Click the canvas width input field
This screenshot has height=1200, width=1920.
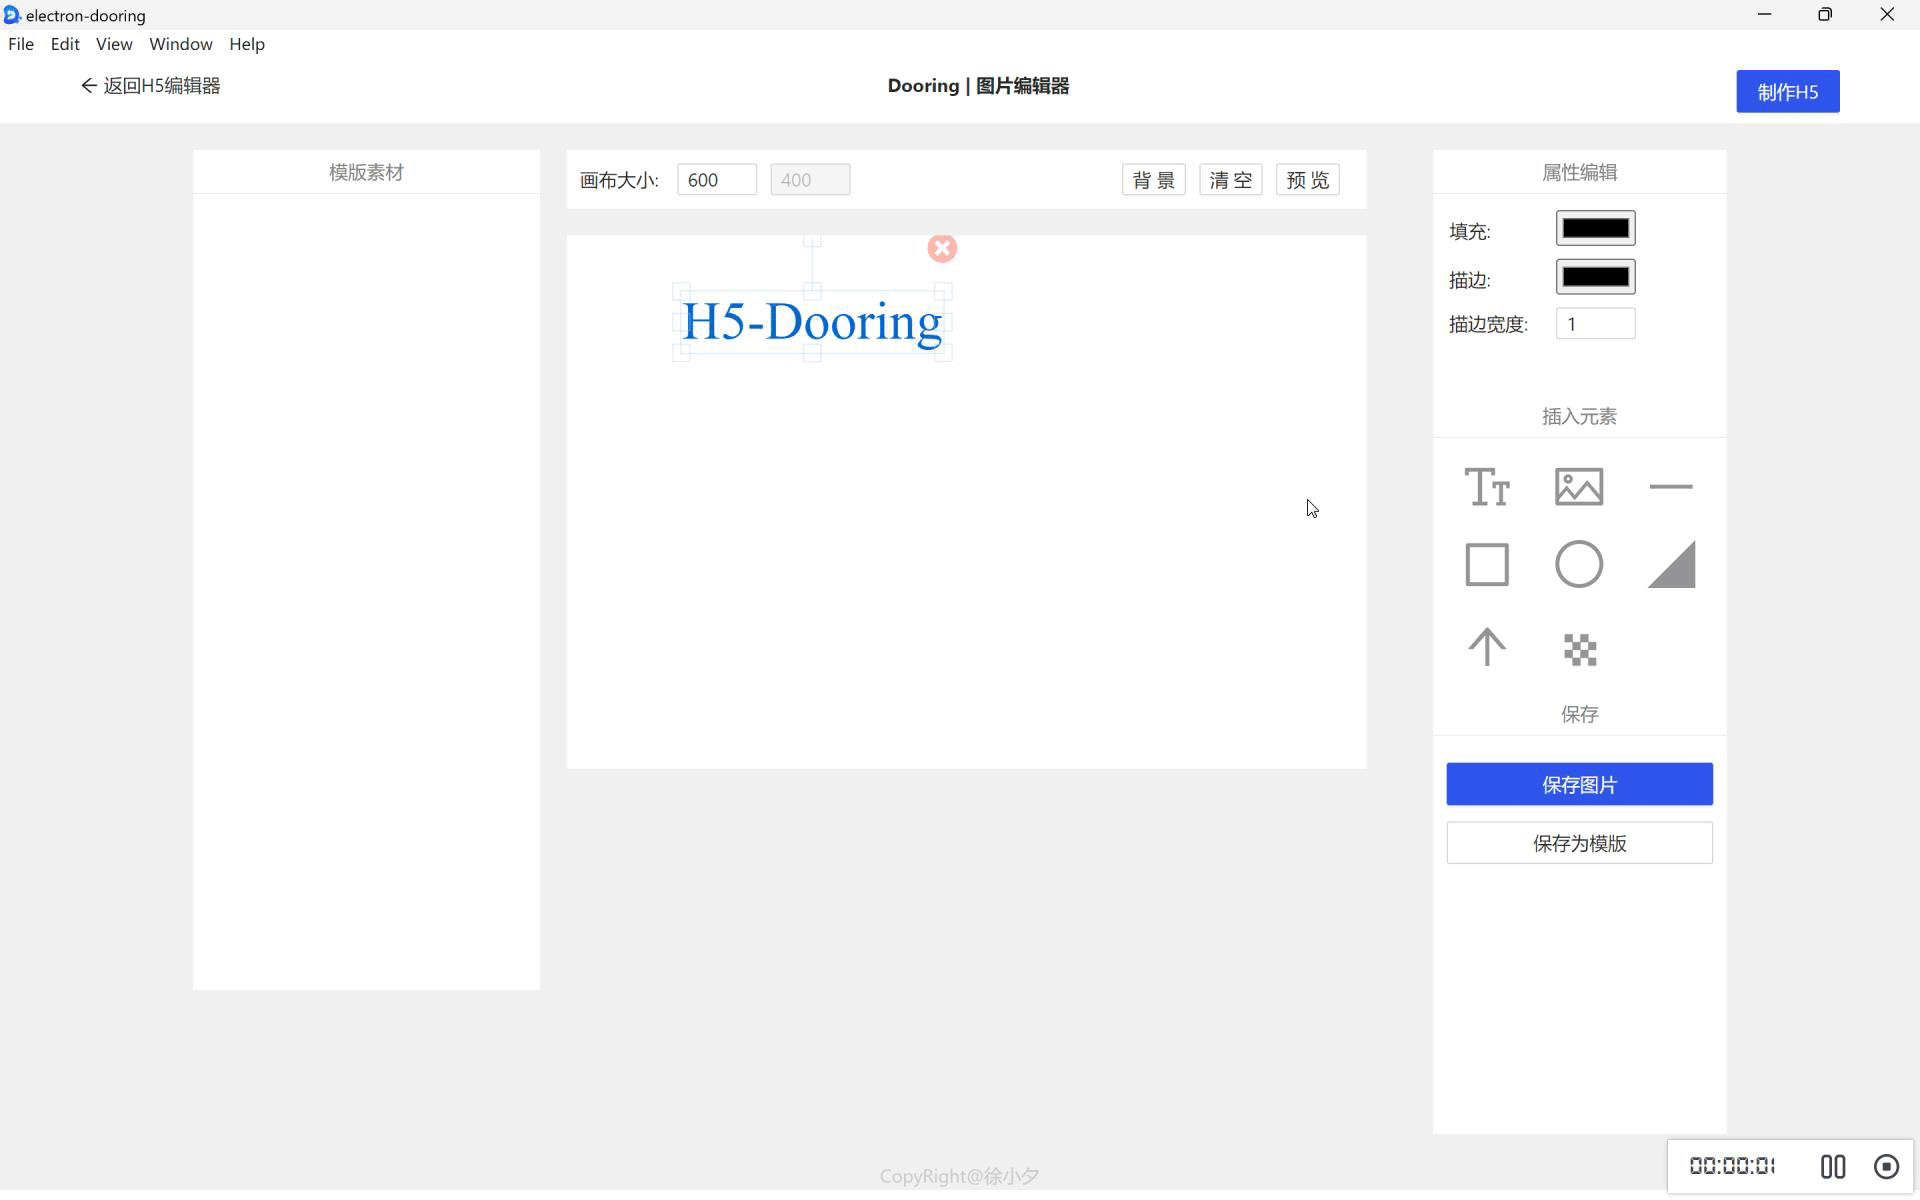pos(716,180)
